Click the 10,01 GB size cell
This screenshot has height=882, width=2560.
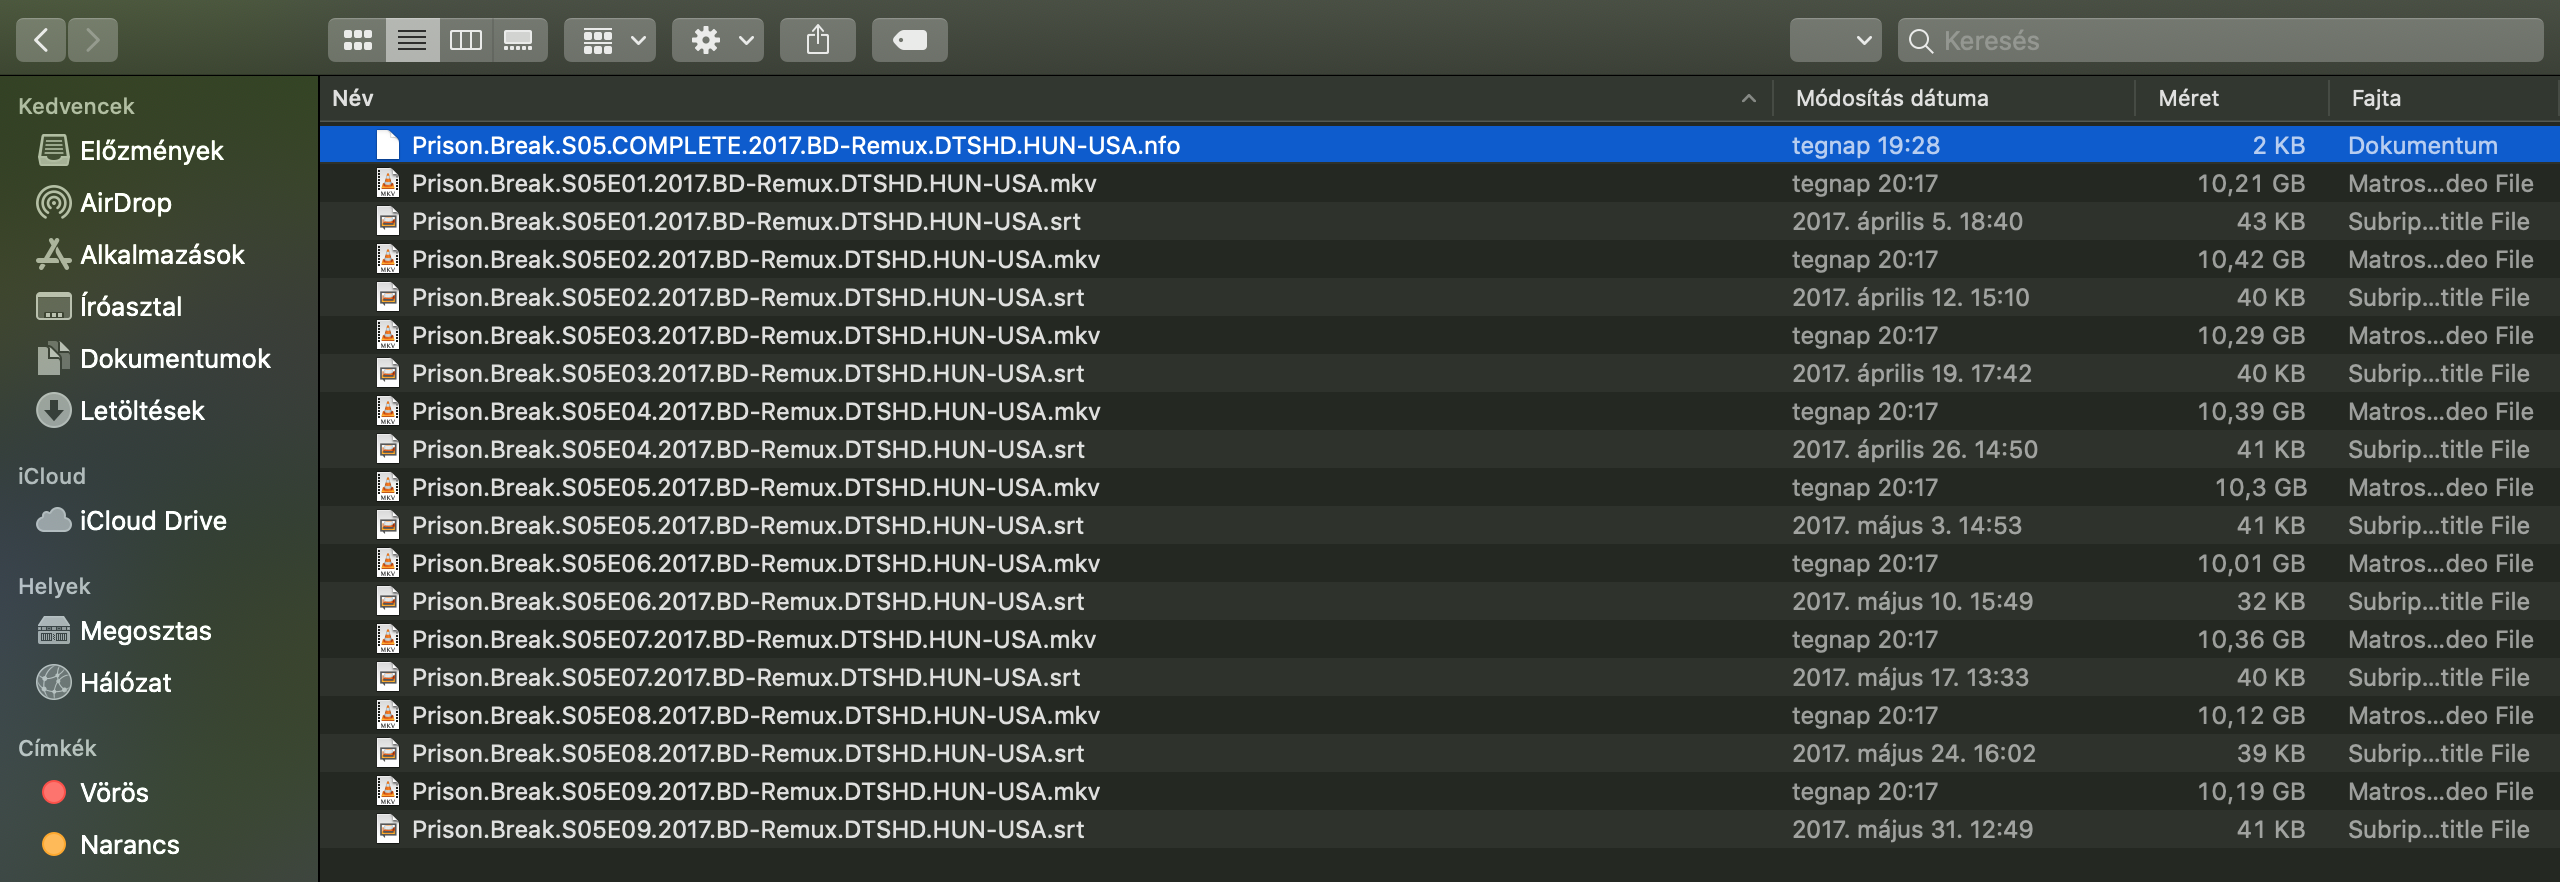tap(2251, 563)
